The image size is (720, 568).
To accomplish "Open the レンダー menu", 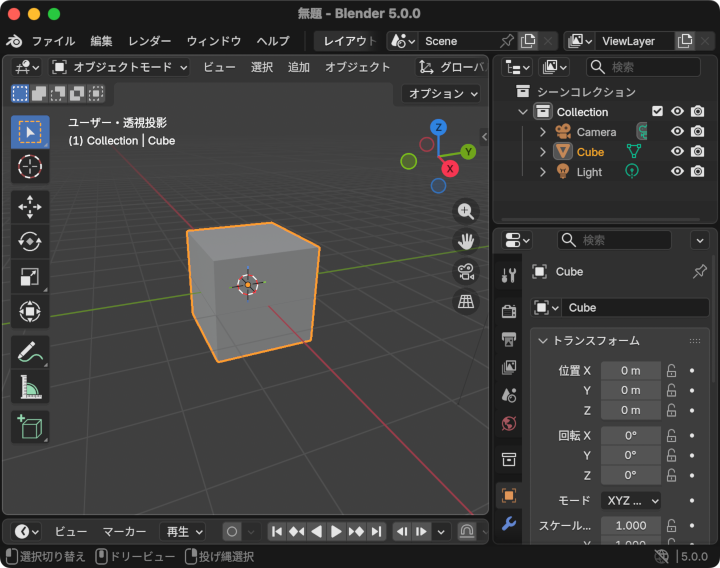I will tap(149, 41).
